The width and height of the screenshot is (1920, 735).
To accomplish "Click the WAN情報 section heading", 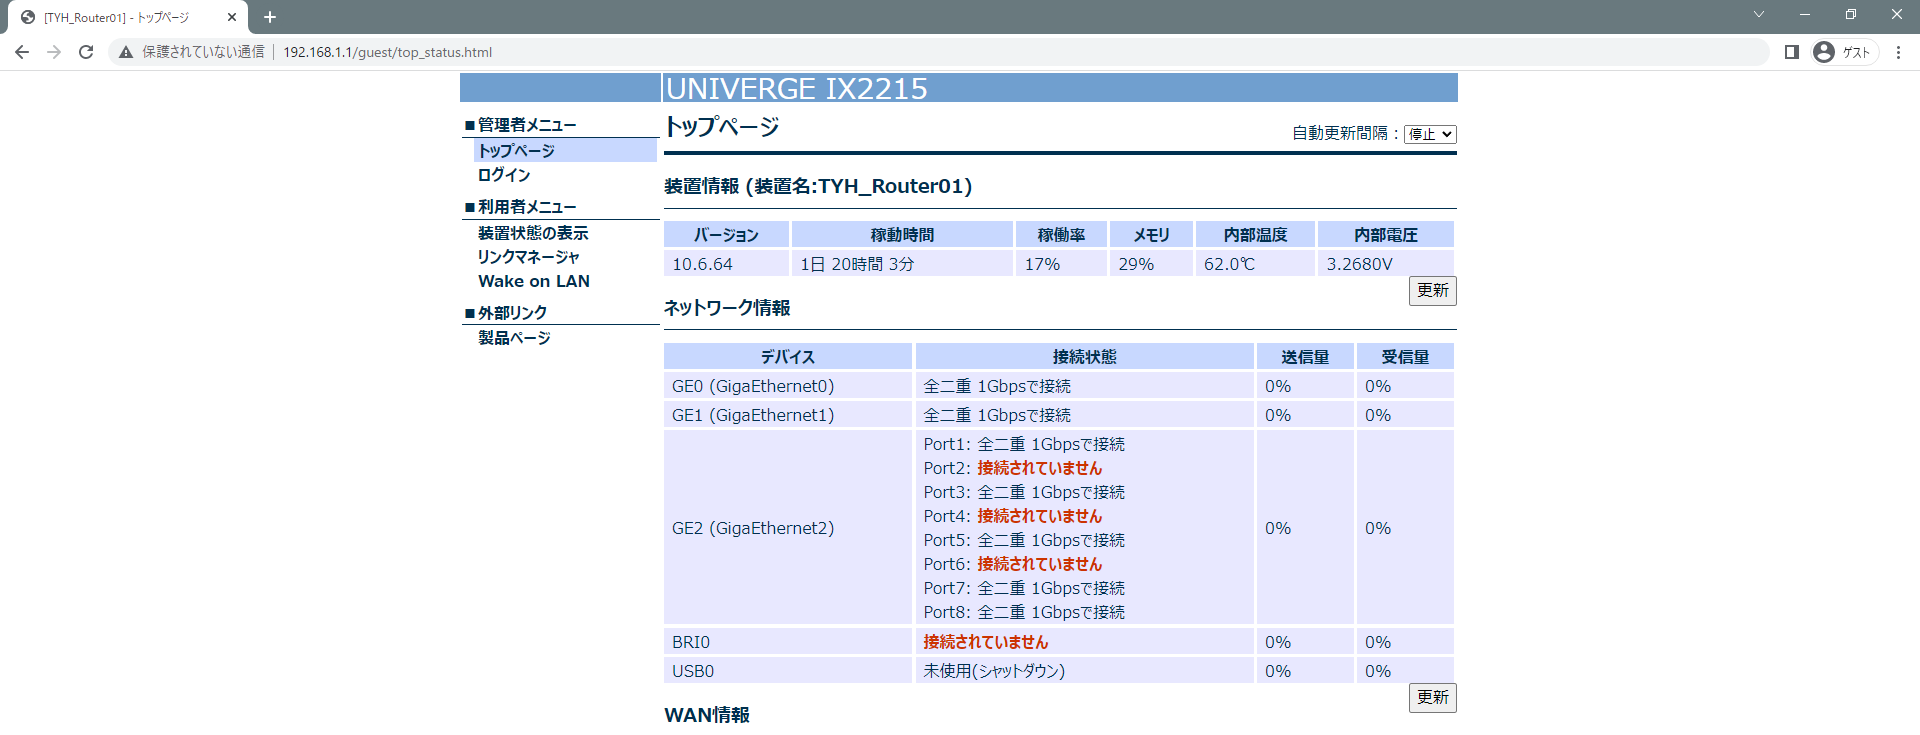I will [x=707, y=715].
